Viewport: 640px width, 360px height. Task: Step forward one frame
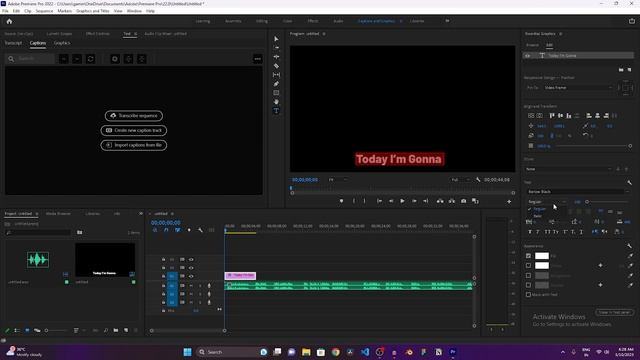[414, 201]
